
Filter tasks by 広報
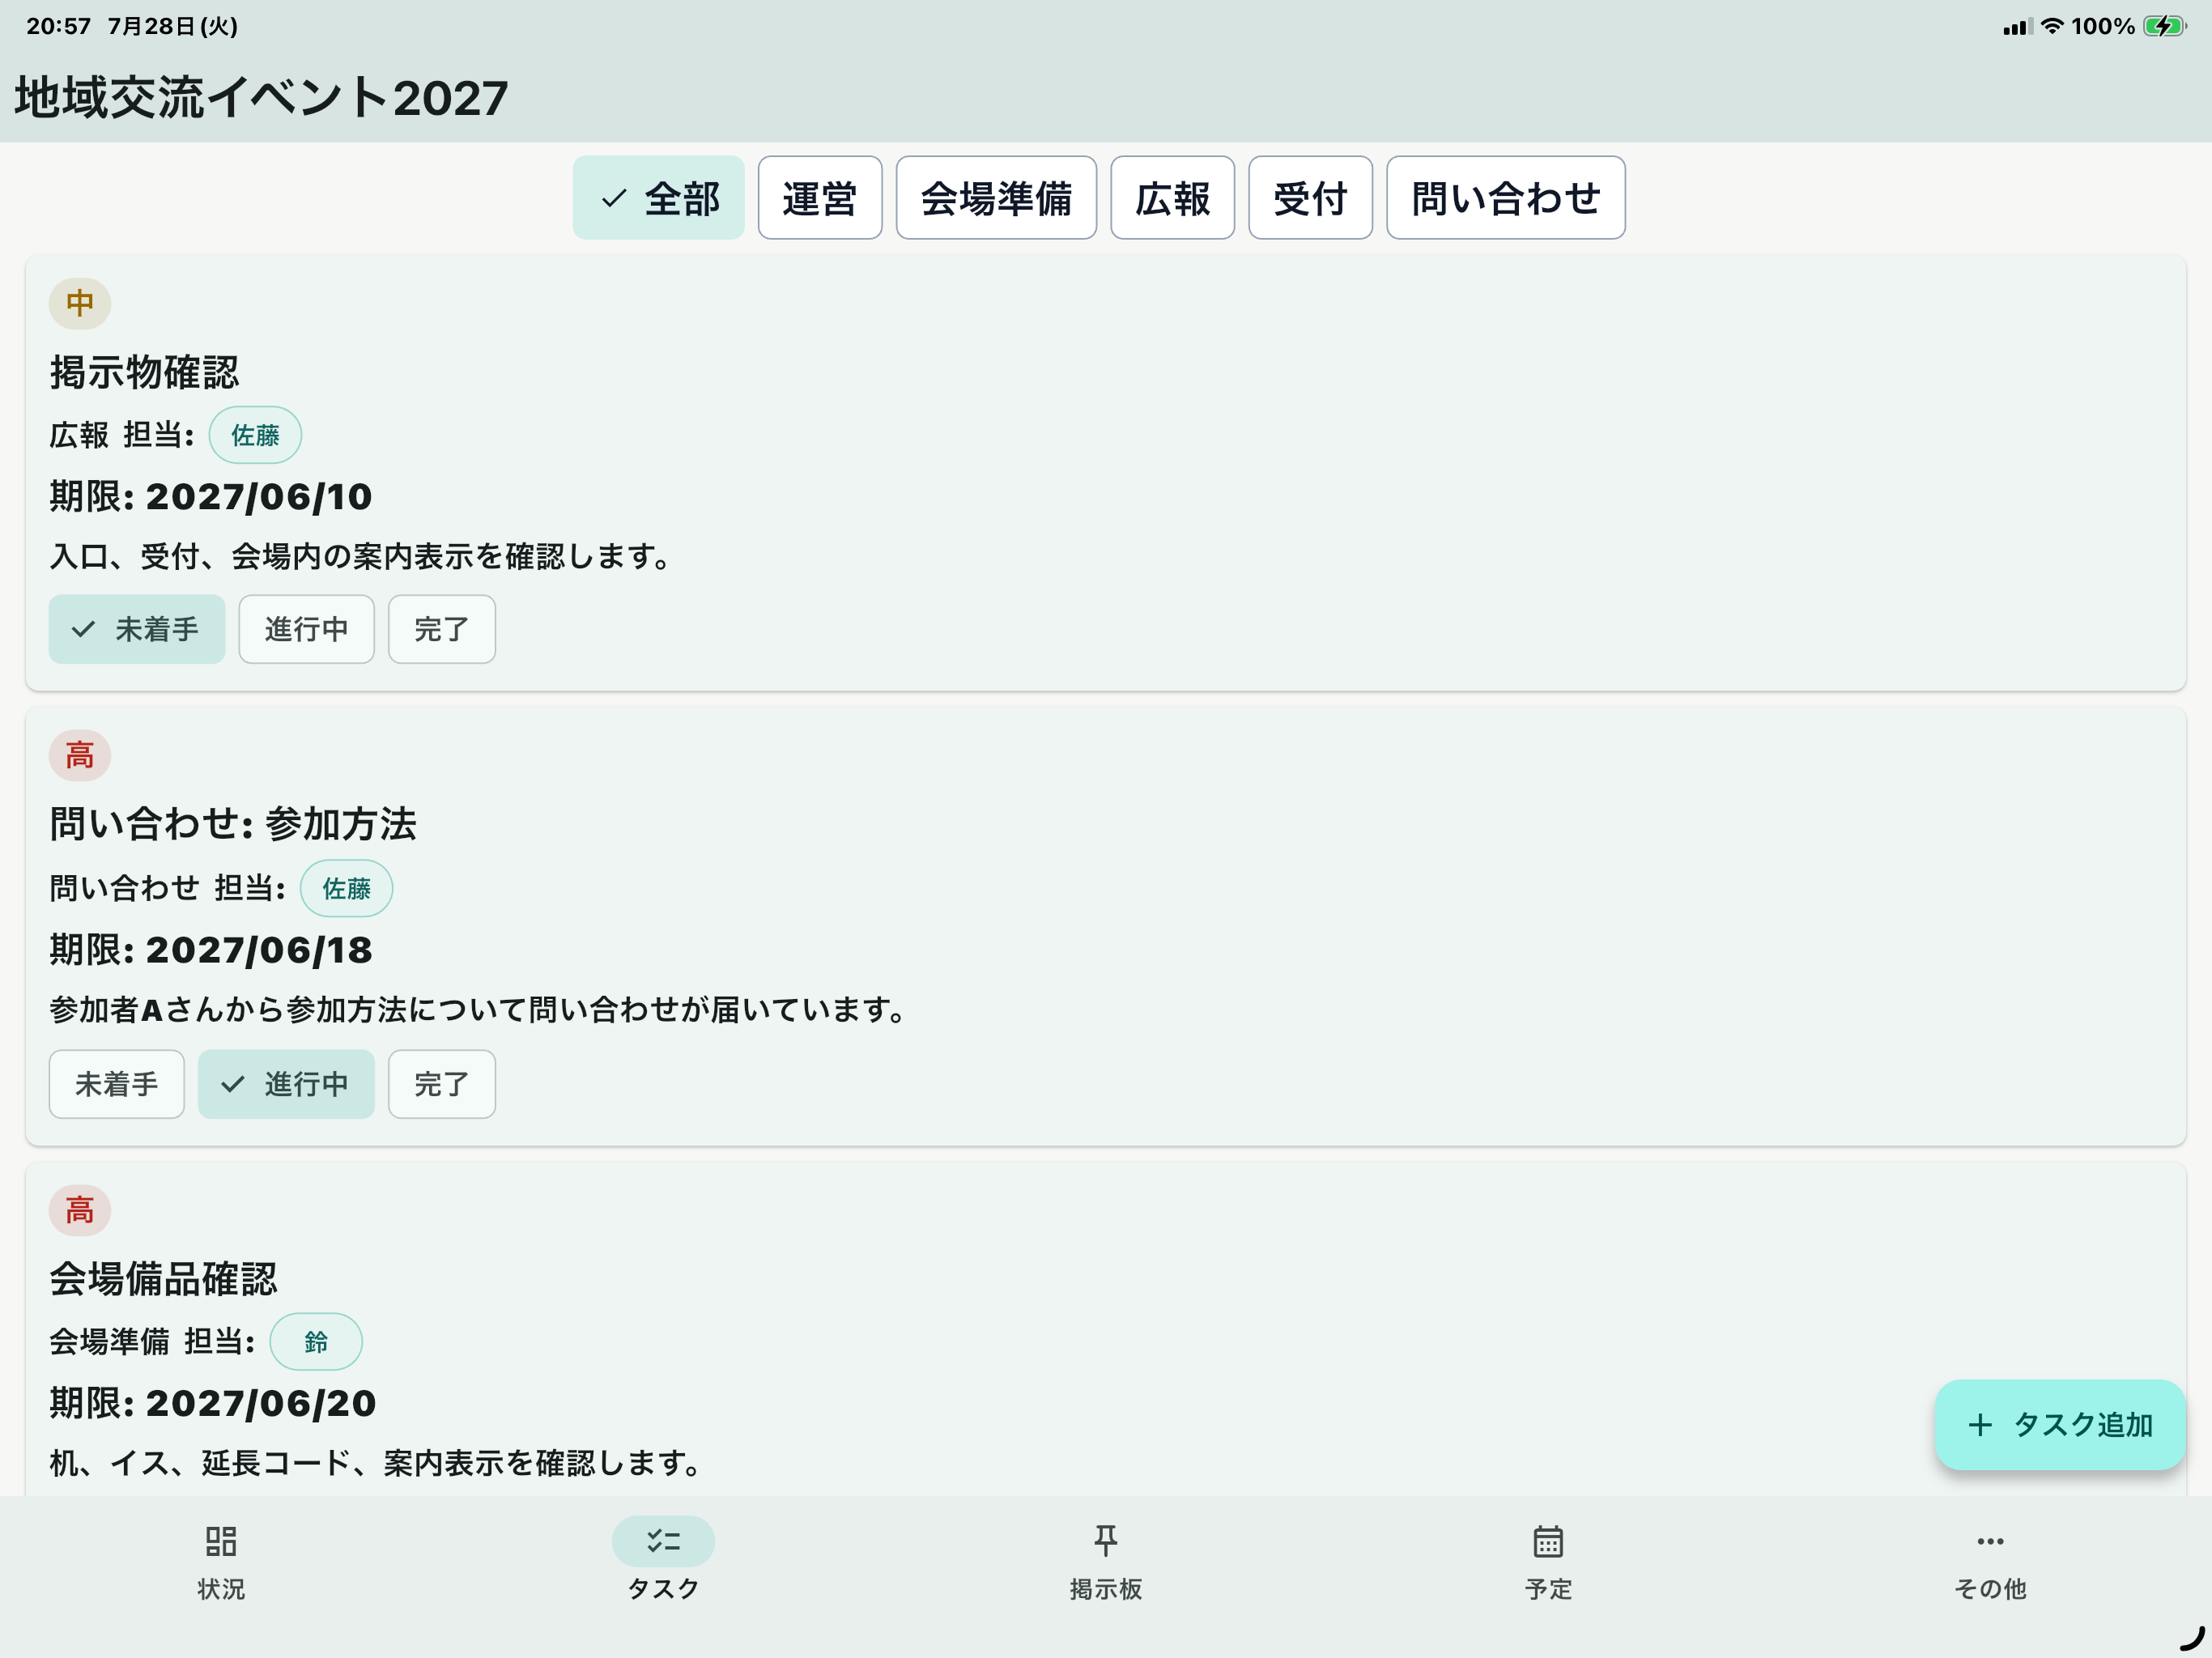pyautogui.click(x=1172, y=198)
